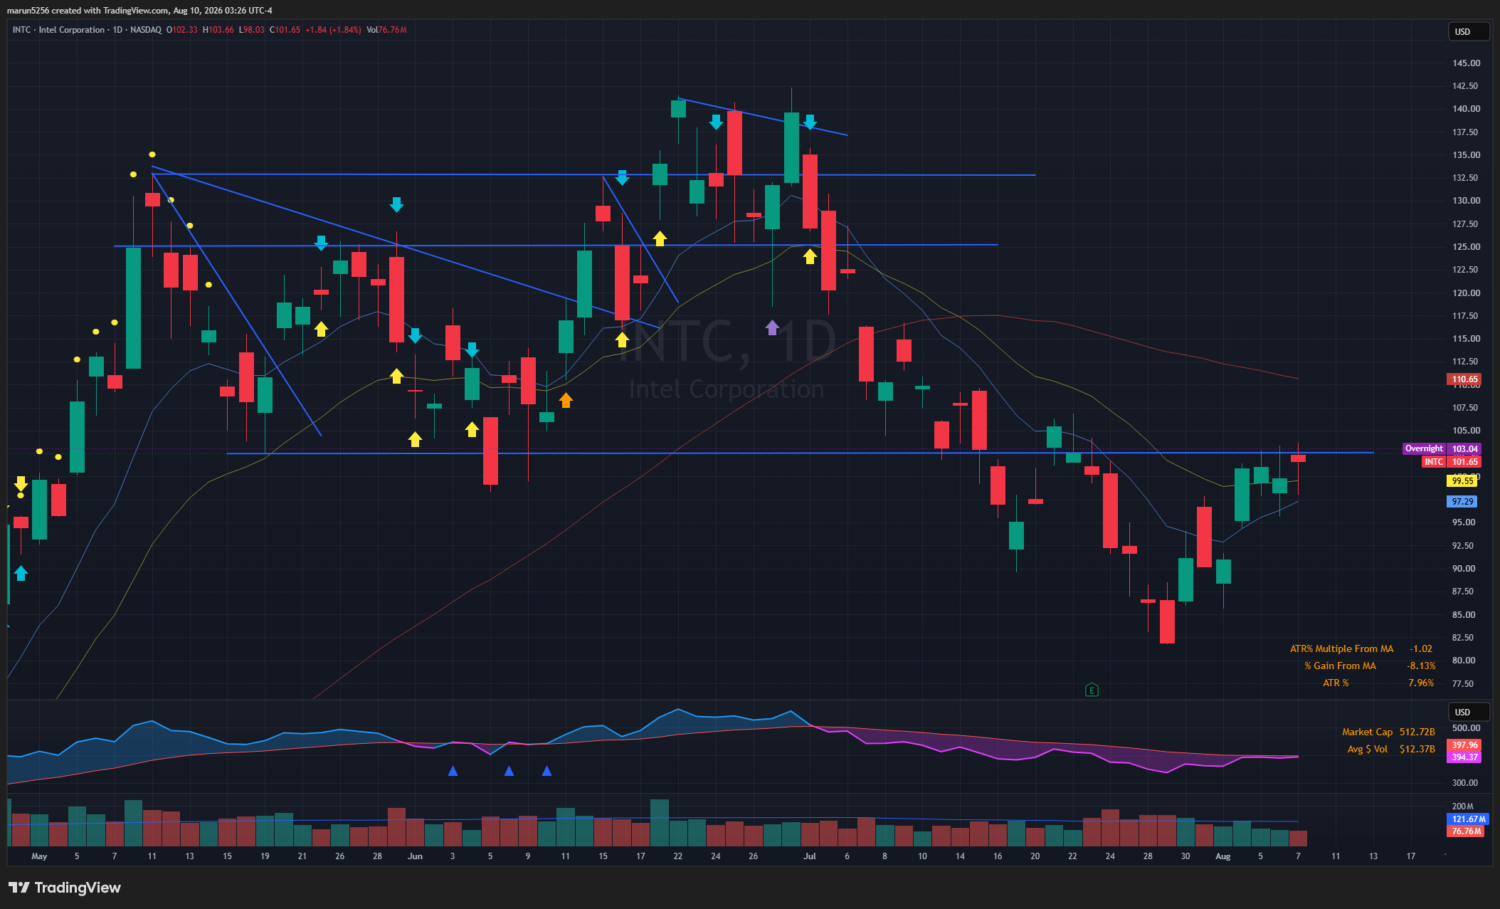Click the 500.00 tick on the indicator axis
This screenshot has height=909, width=1500.
1466,728
